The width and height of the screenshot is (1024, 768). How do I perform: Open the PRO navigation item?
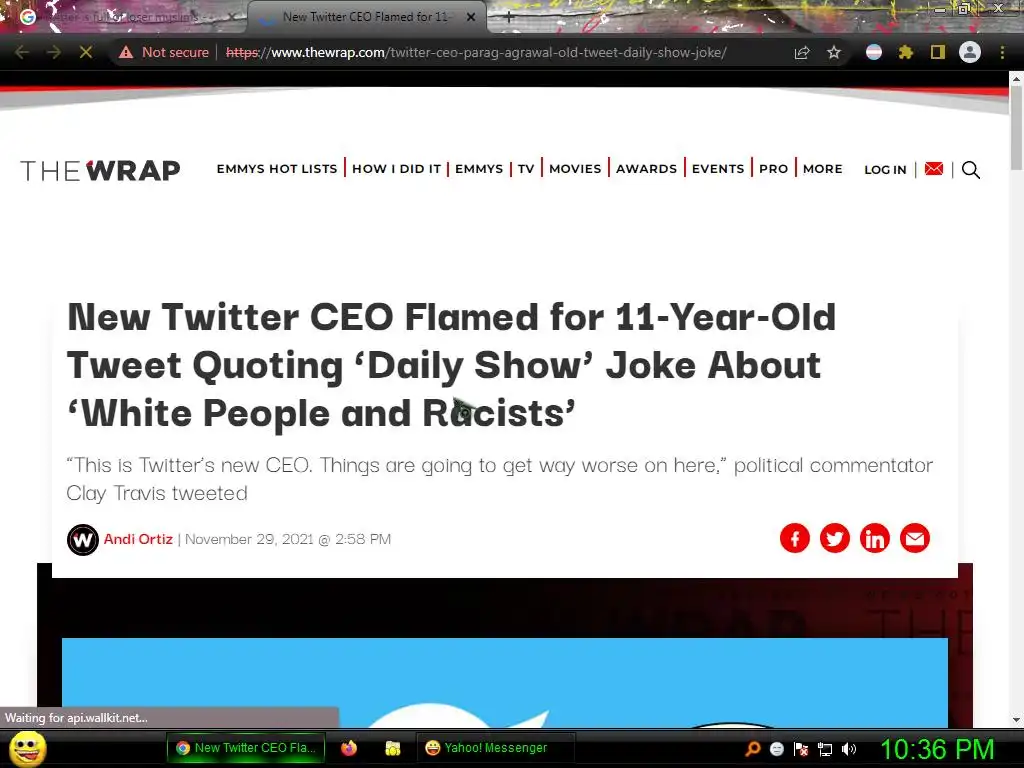(x=773, y=168)
